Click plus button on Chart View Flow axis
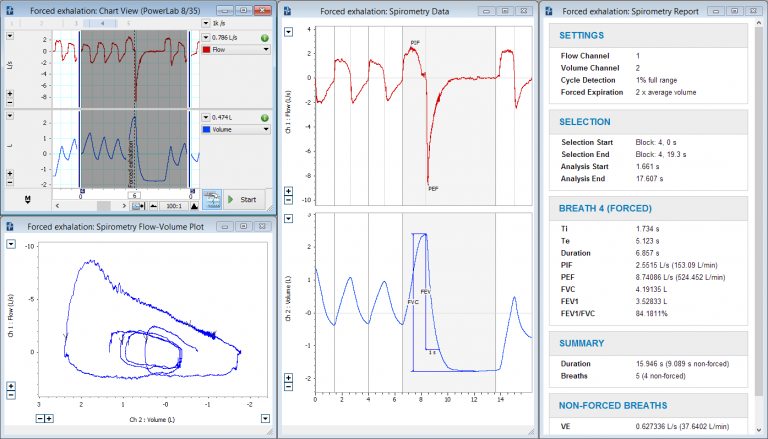Viewport: 768px width, 439px height. 10,93
